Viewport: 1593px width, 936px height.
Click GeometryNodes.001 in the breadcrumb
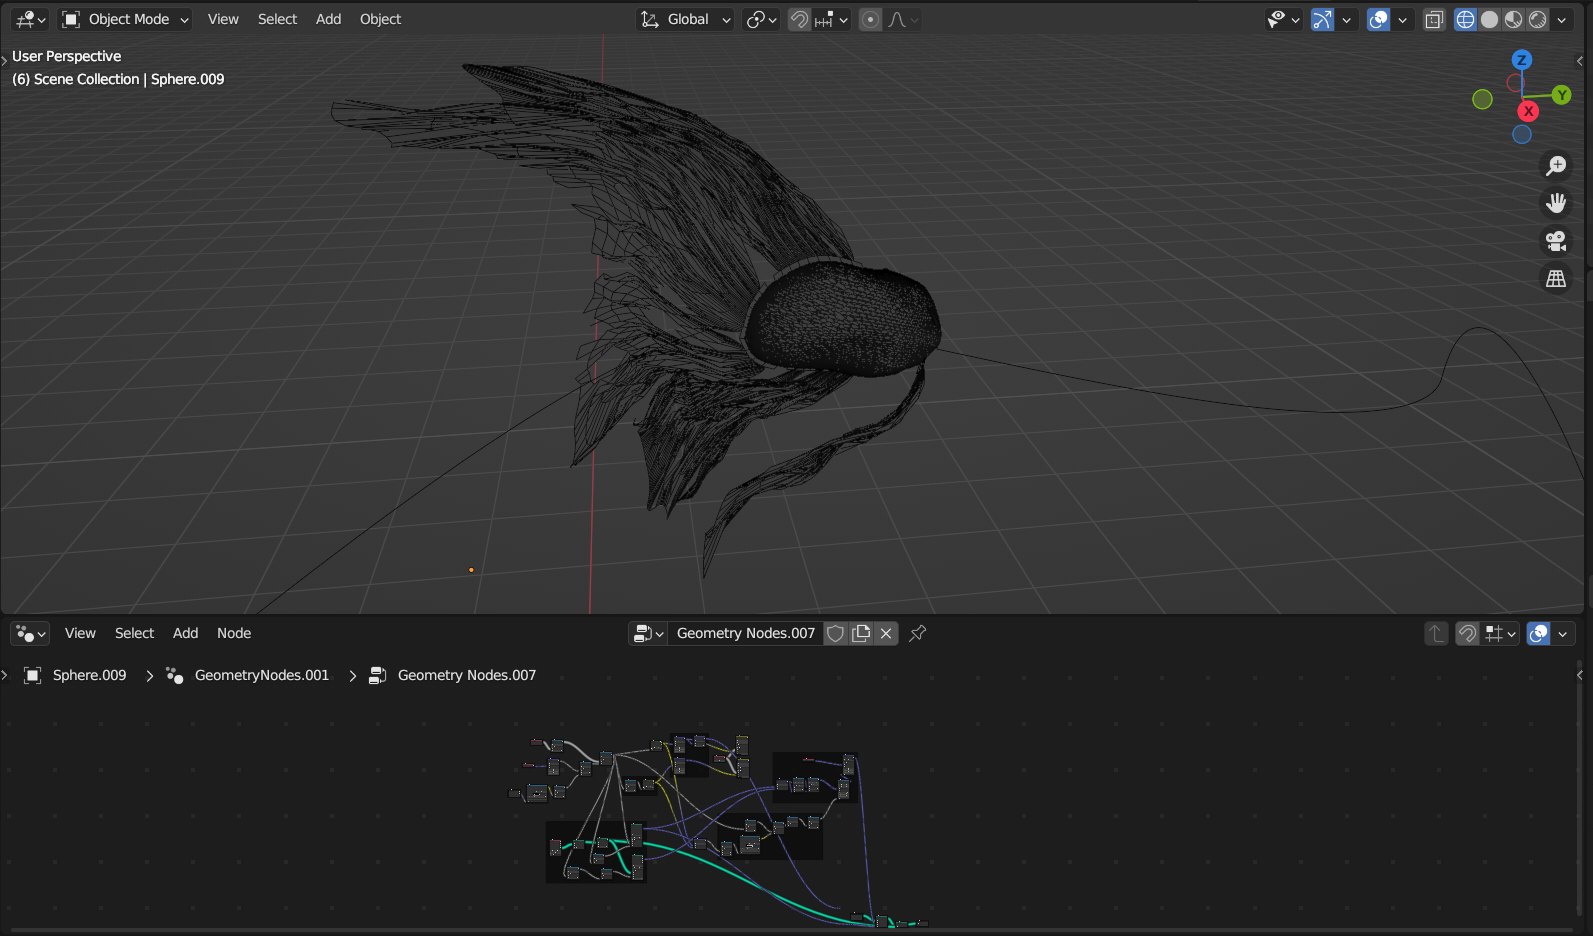point(261,675)
